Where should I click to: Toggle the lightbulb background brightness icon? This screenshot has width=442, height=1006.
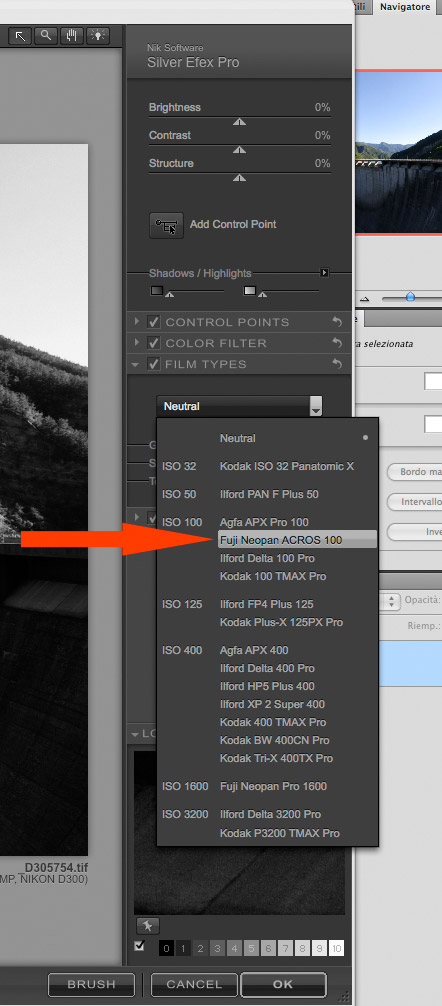[x=98, y=36]
